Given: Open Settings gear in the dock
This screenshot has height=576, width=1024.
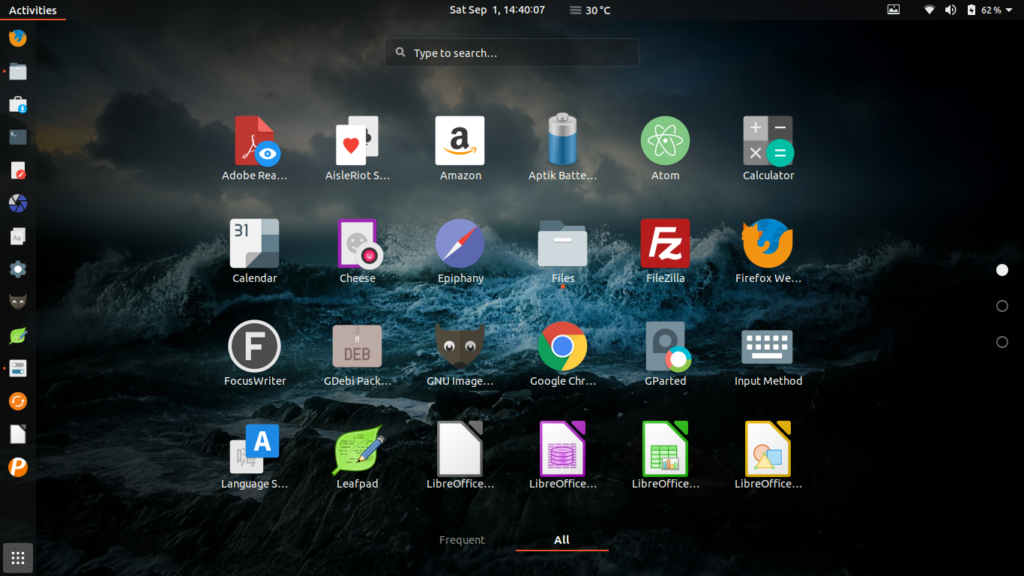Looking at the screenshot, I should 18,269.
